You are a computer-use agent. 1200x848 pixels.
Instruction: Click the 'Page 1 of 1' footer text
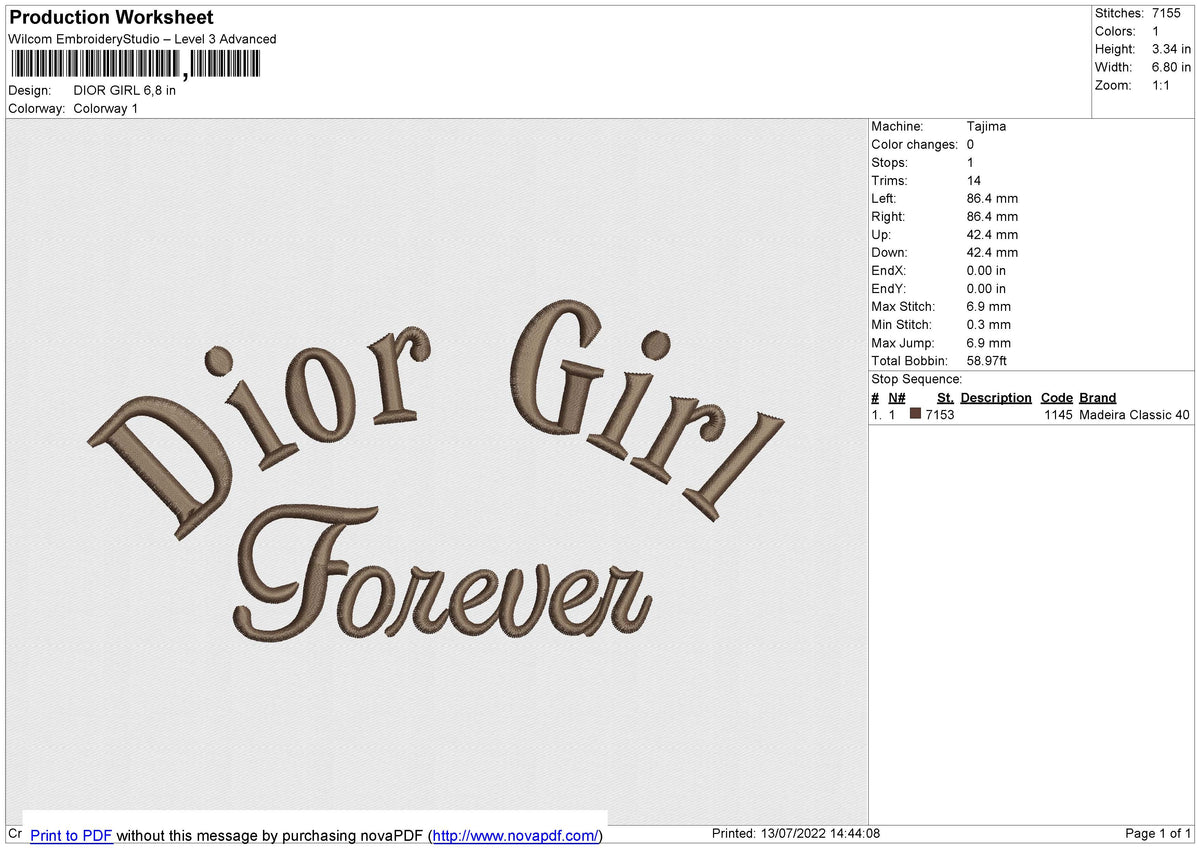coord(1158,833)
